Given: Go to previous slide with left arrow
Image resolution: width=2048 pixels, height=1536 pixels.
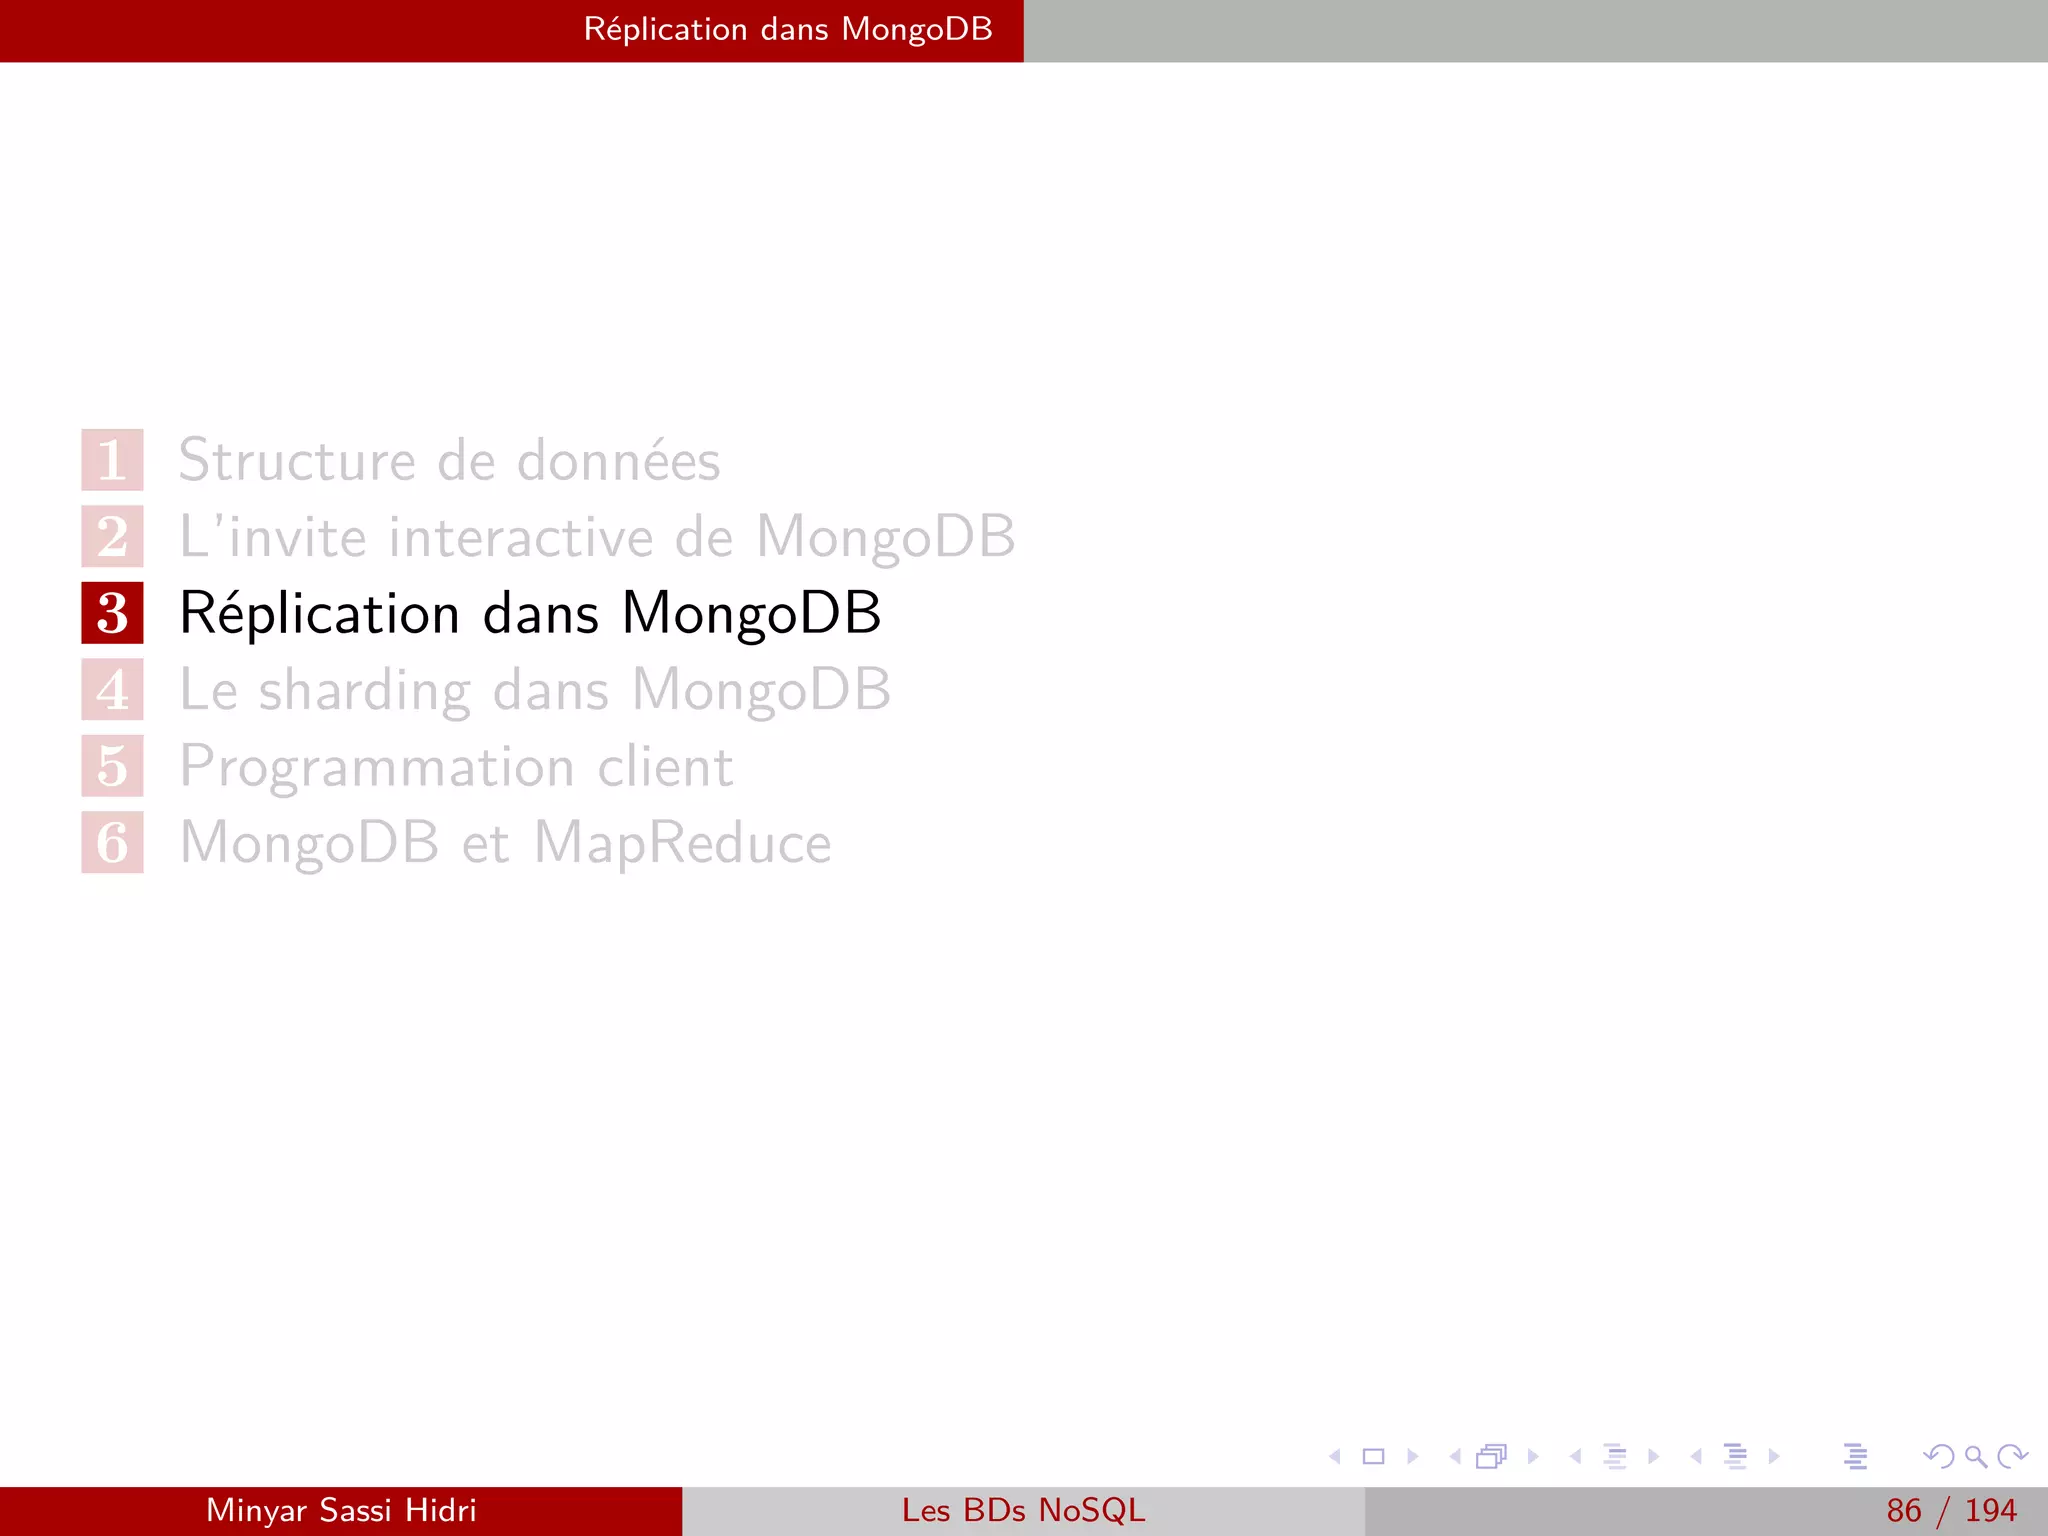Looking at the screenshot, I should [x=1334, y=1456].
